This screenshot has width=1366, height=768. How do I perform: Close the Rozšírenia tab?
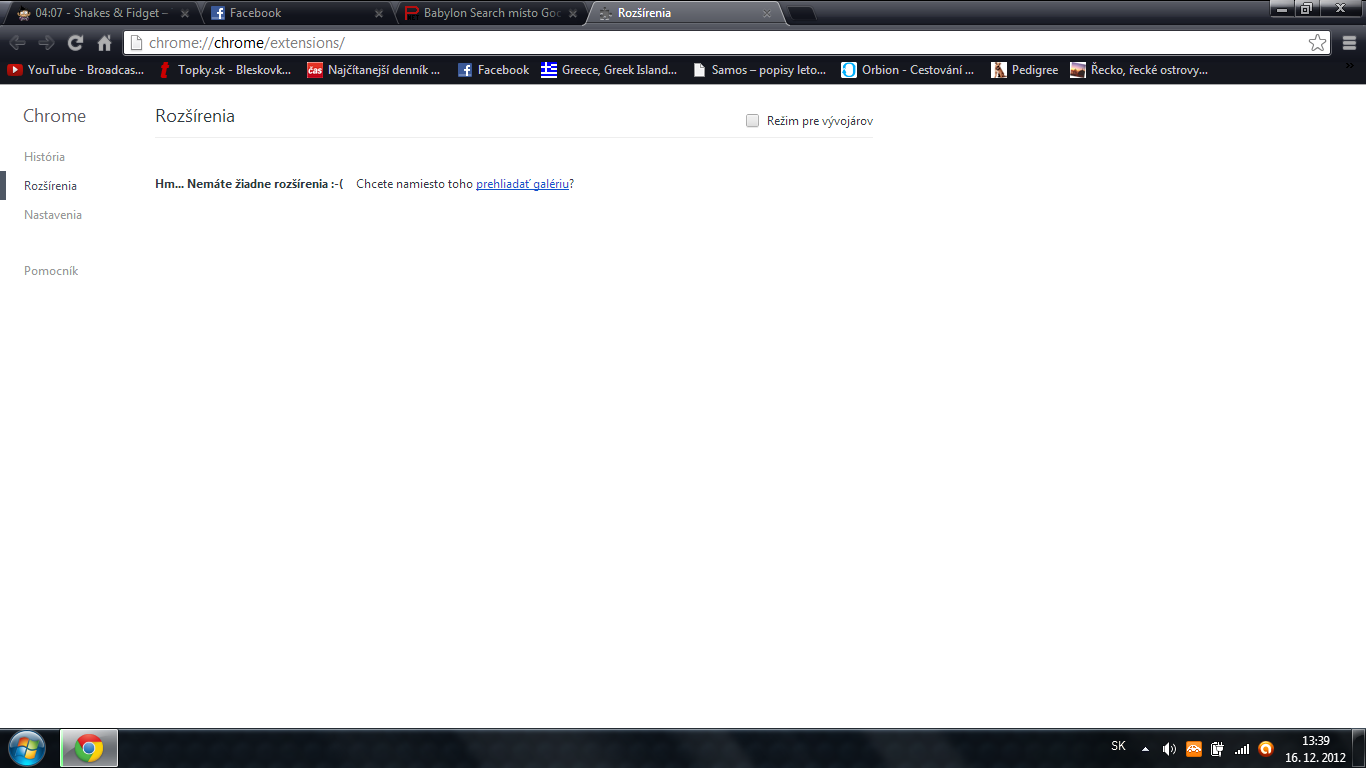tap(767, 14)
